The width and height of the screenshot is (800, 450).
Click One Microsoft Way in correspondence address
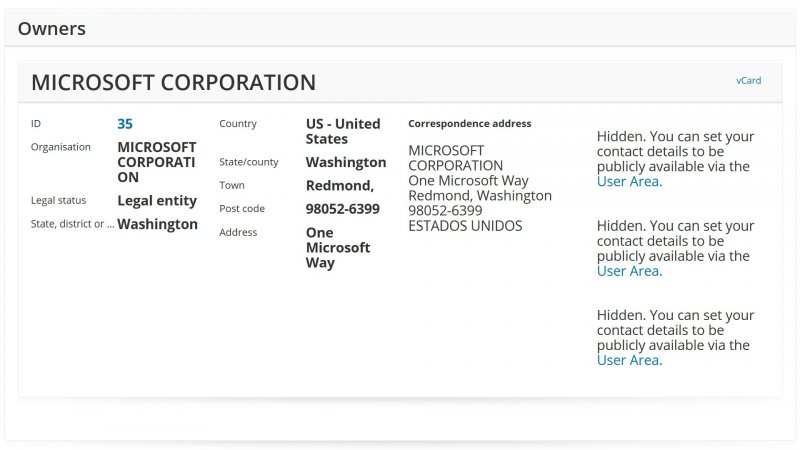[x=468, y=181]
